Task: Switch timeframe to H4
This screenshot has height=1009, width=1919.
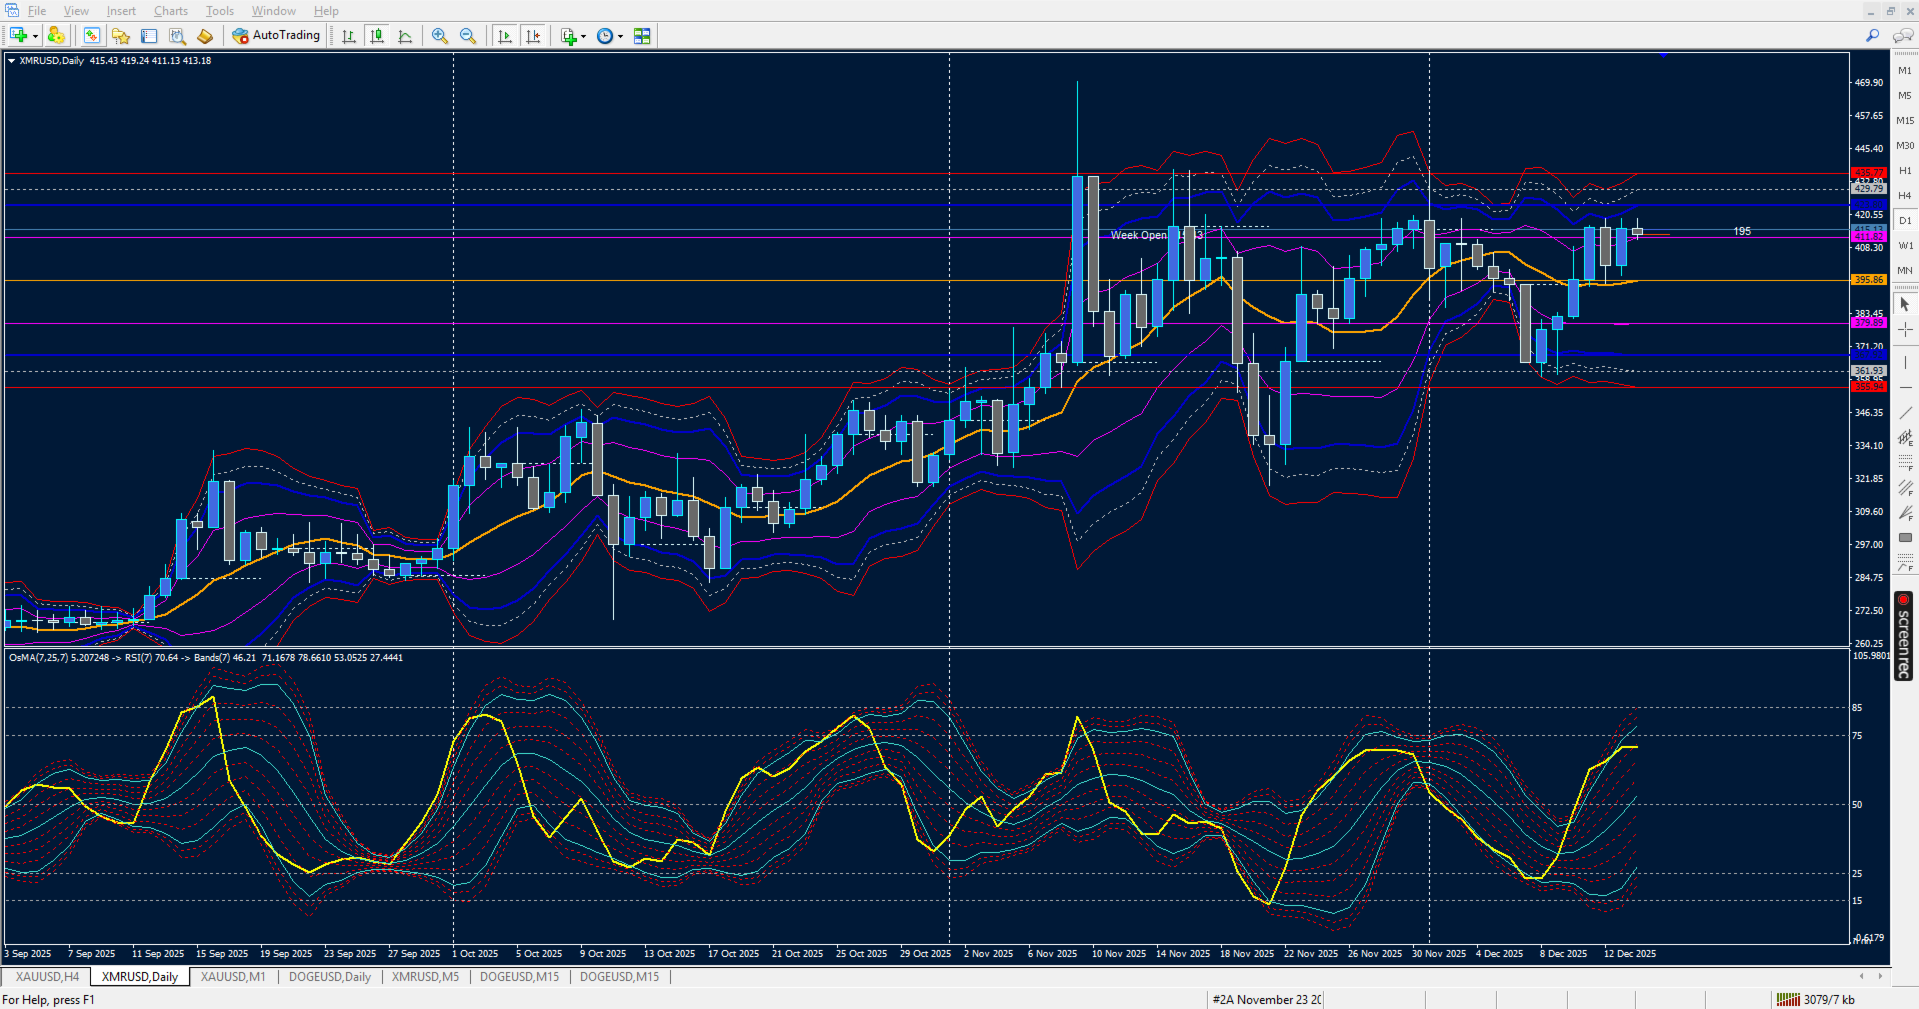Action: [1905, 196]
